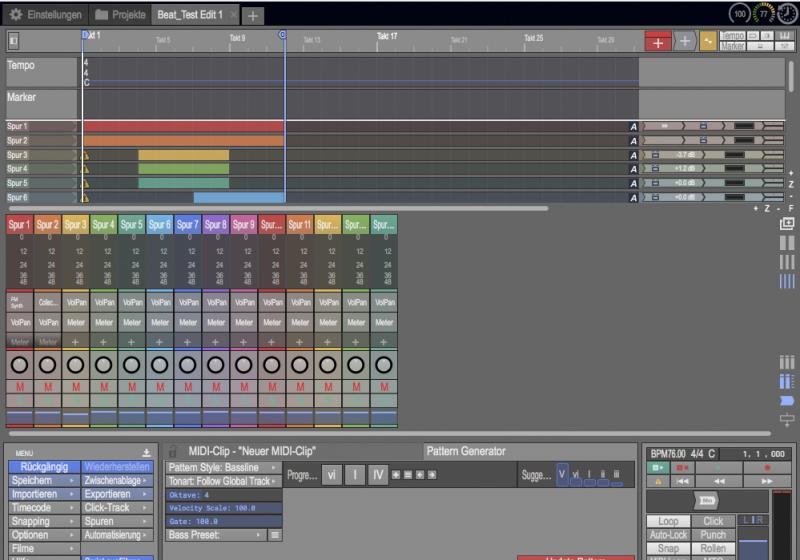The width and height of the screenshot is (800, 560).
Task: Click the yellow automation curve button
Action: point(708,41)
